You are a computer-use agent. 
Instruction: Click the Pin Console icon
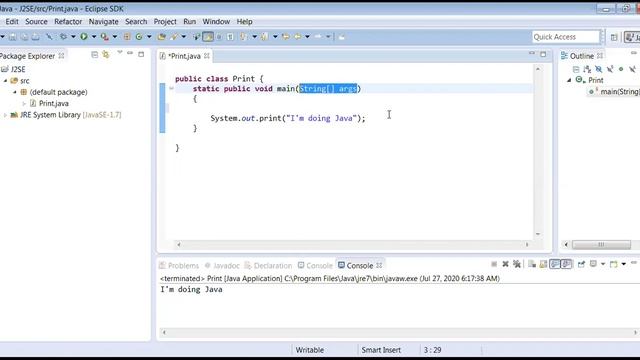pos(581,264)
